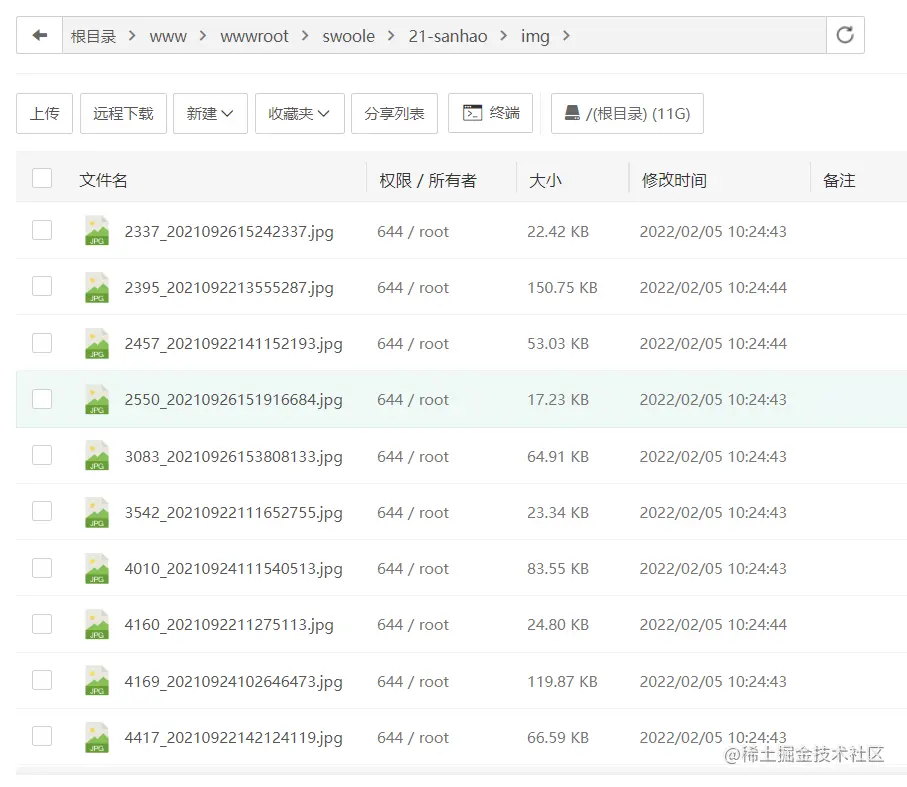Click the /(根目录) (11G) disk button

[627, 113]
